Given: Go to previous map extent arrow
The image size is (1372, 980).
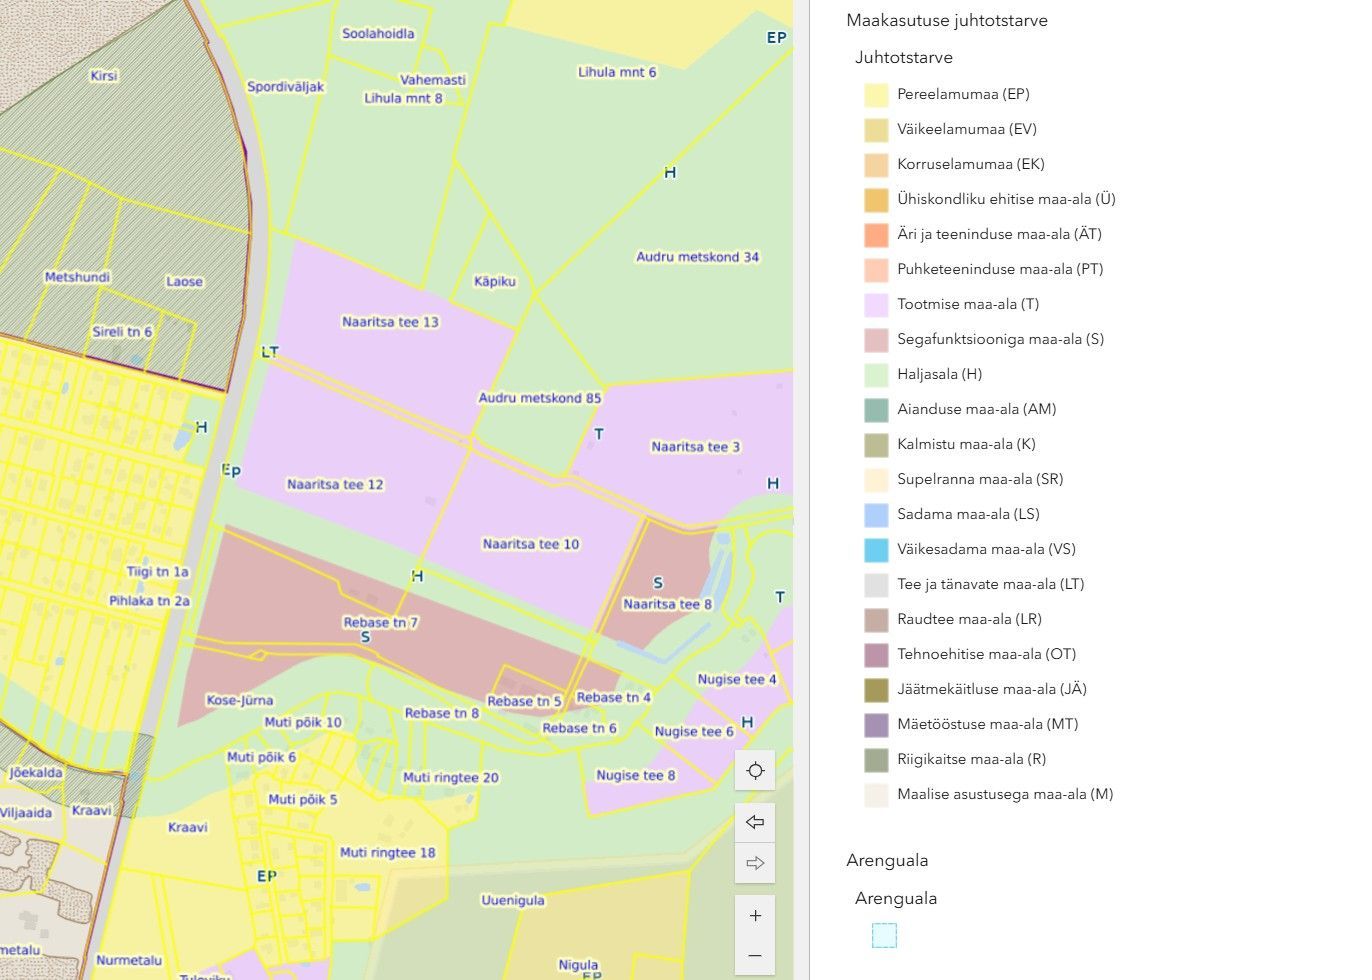Looking at the screenshot, I should [x=755, y=822].
